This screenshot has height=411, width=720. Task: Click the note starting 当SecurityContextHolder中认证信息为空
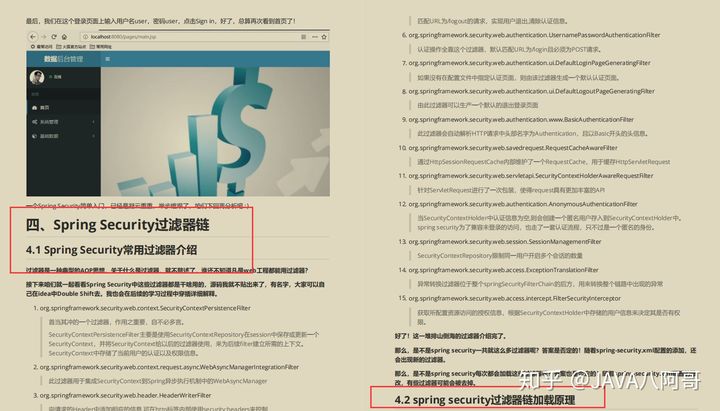click(550, 223)
